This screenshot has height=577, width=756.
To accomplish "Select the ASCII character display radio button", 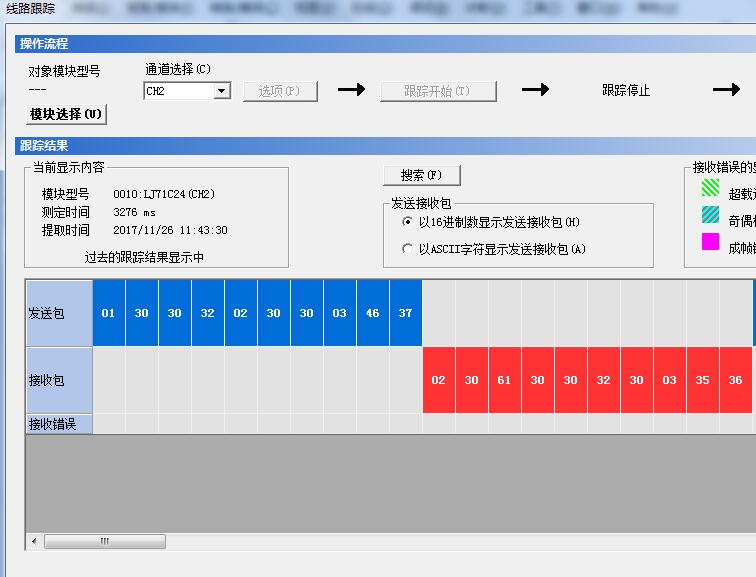I will click(x=407, y=249).
